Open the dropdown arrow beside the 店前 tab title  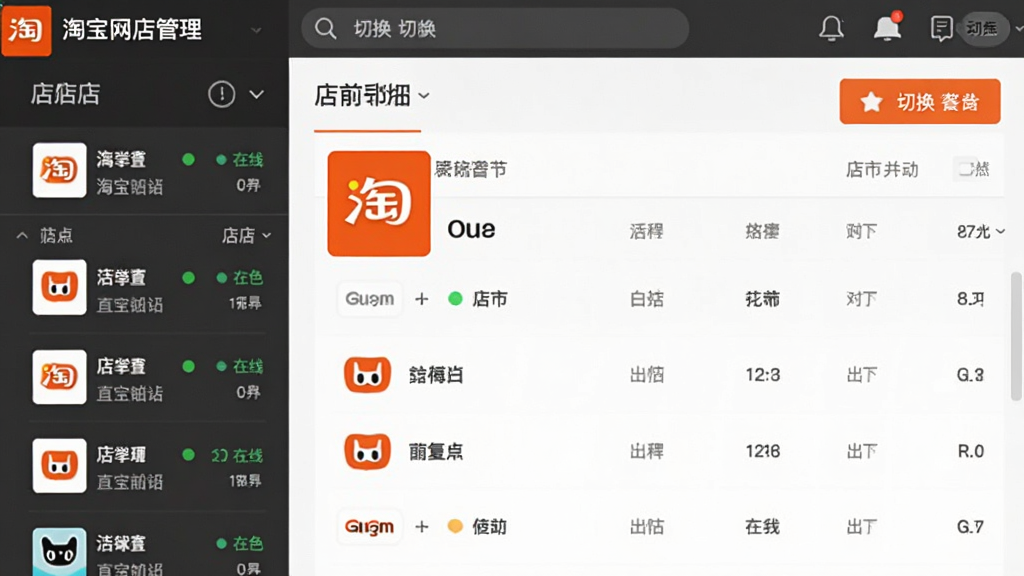click(x=424, y=96)
